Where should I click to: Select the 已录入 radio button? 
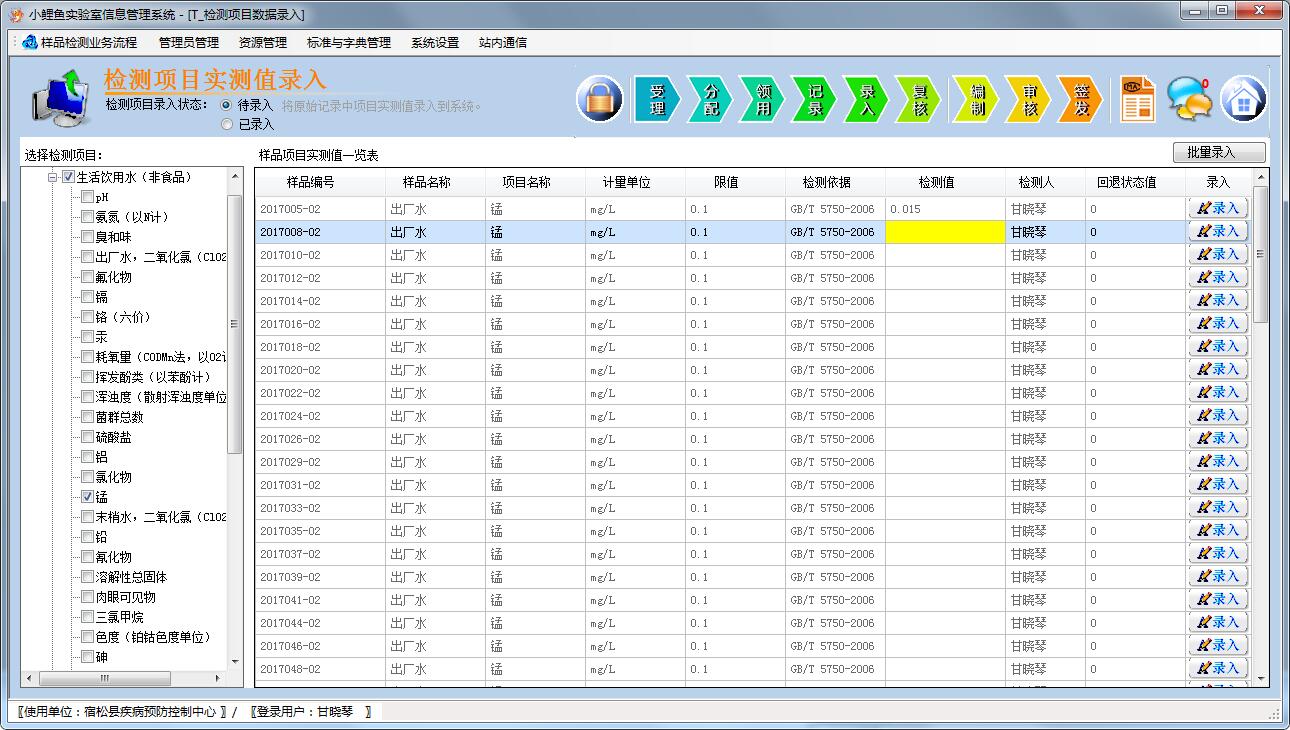click(227, 125)
